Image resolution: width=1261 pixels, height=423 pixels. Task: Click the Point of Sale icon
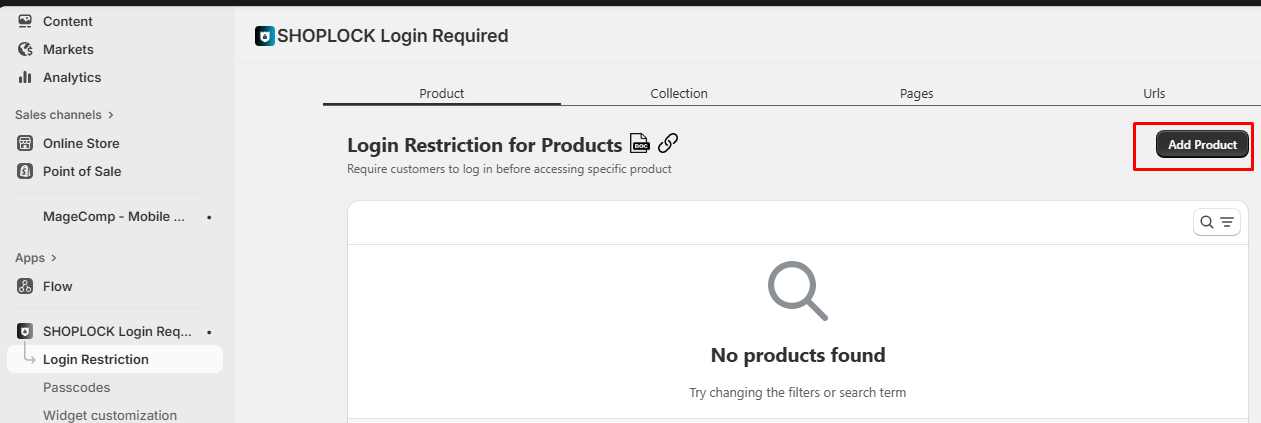tap(25, 171)
